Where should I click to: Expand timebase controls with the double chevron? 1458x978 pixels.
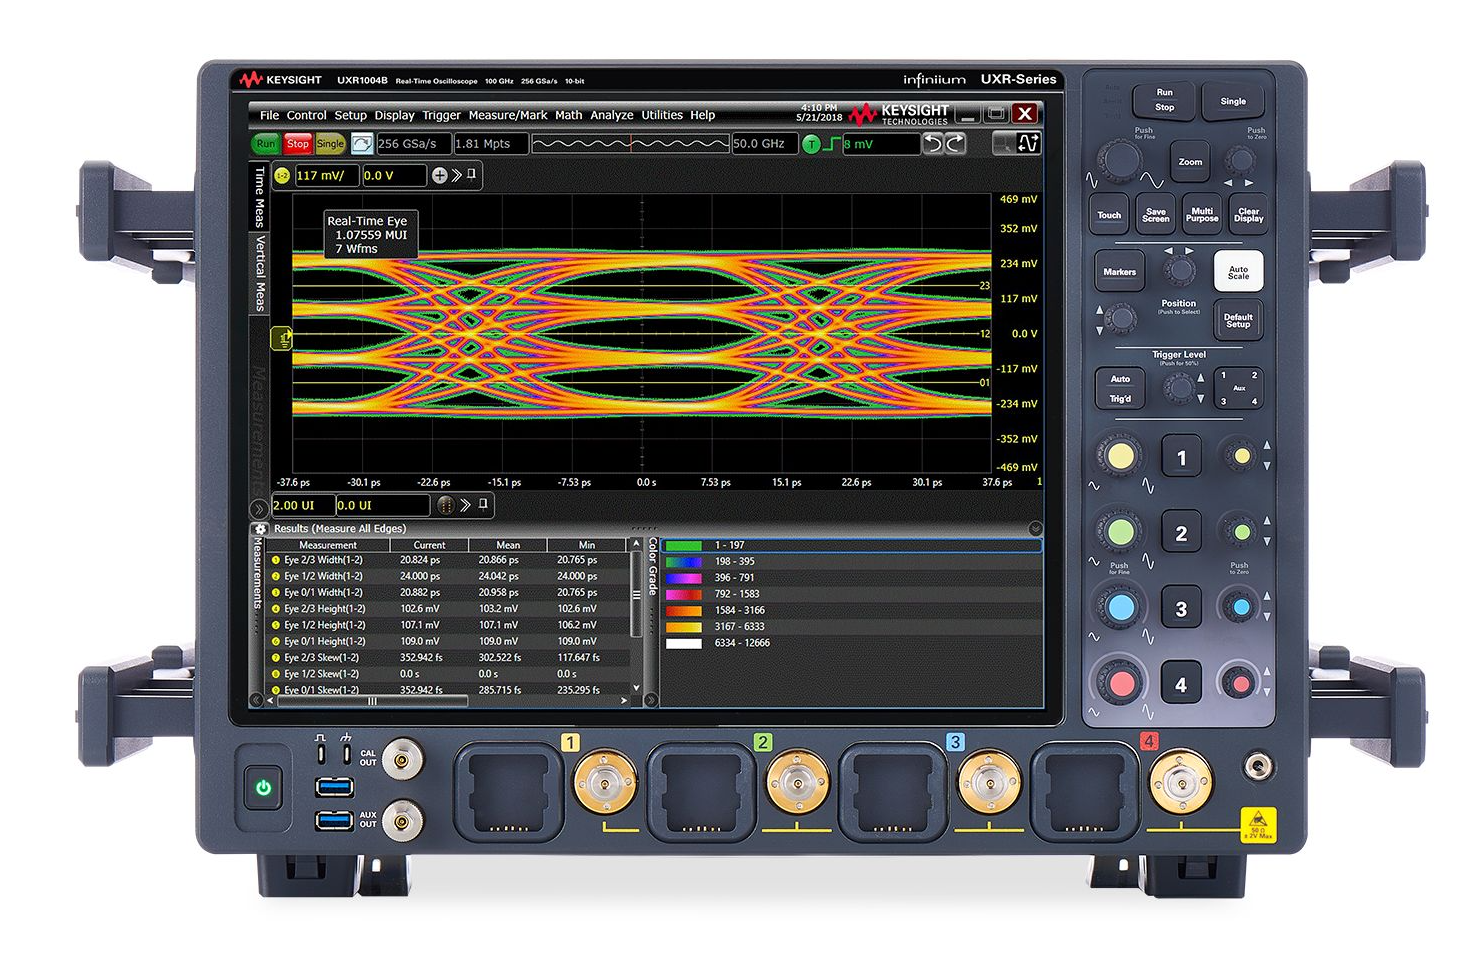465,506
